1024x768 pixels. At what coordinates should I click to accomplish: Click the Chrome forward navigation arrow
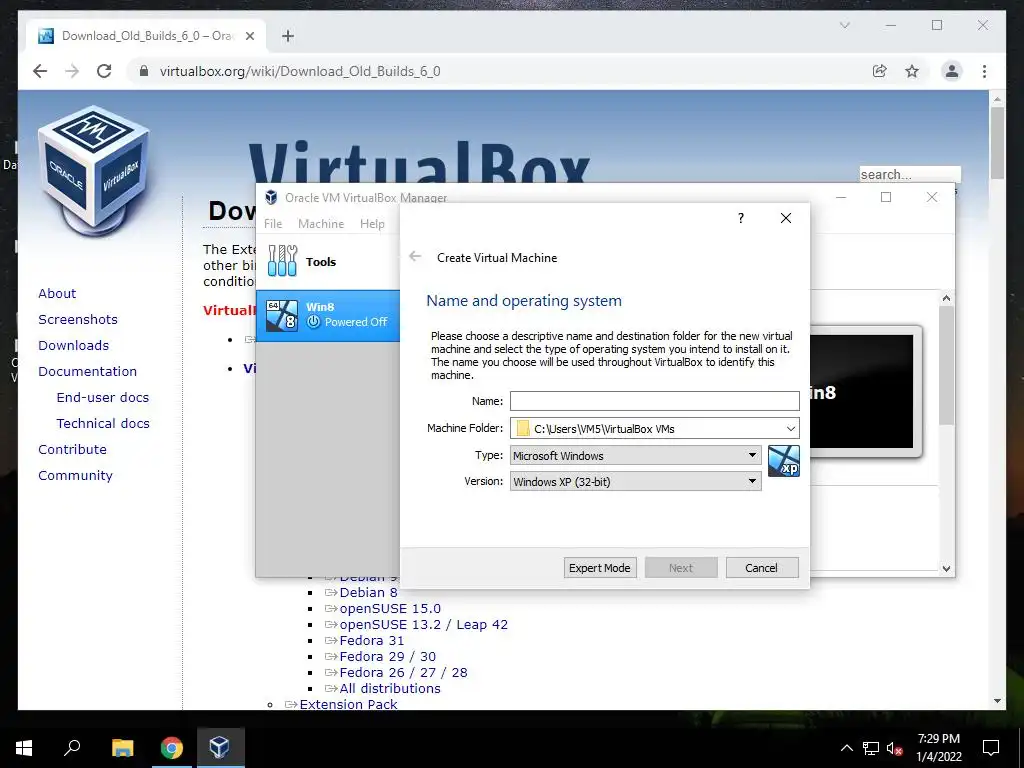click(72, 71)
